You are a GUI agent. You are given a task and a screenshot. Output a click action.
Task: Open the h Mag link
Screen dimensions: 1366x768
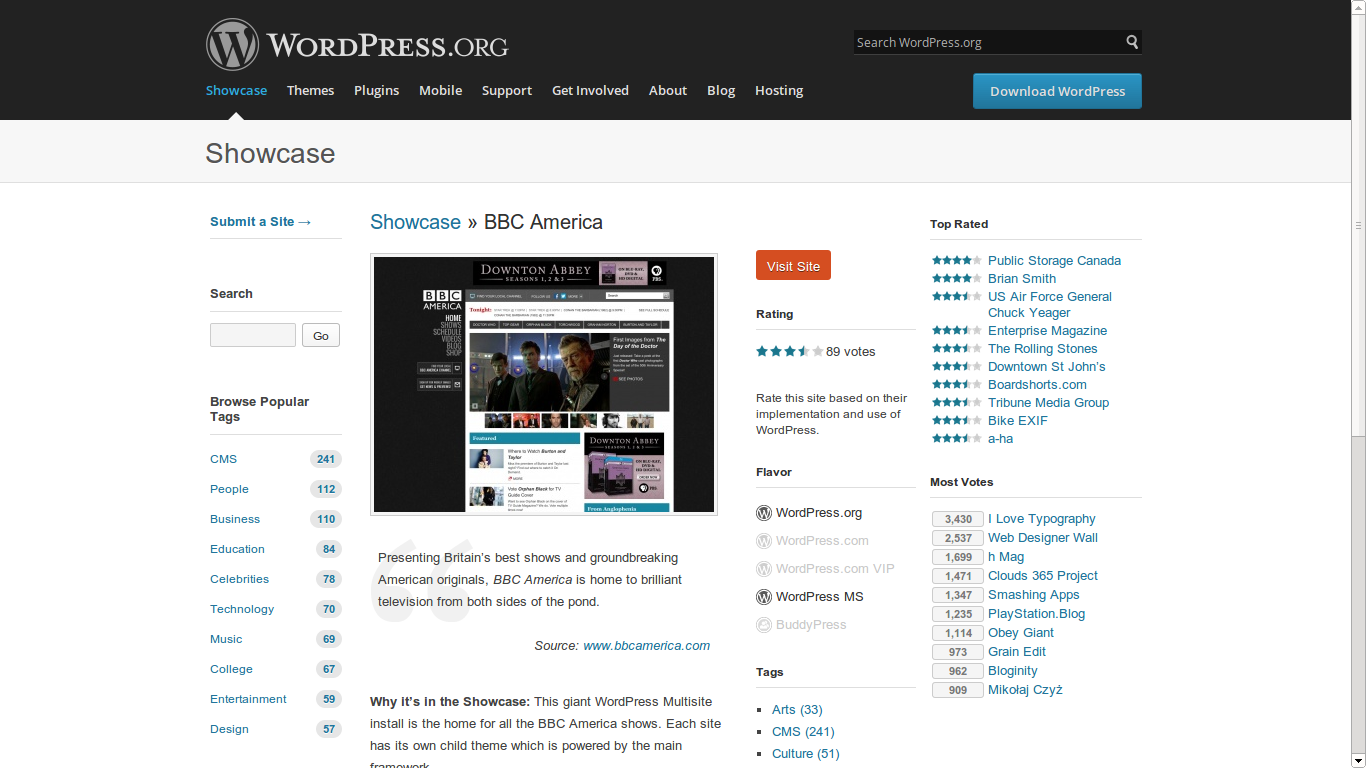[x=1006, y=556]
